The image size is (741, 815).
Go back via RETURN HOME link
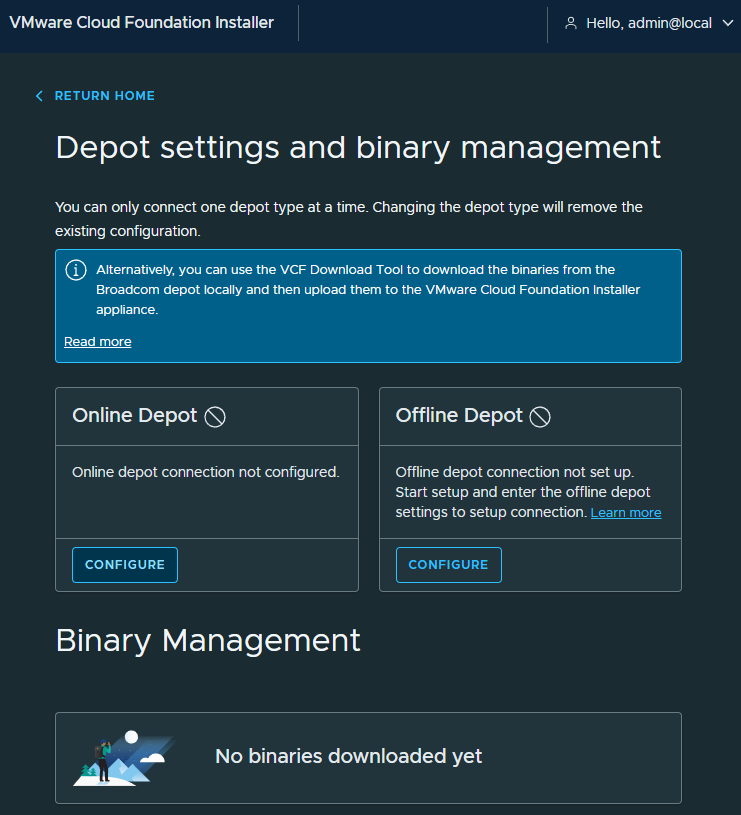pyautogui.click(x=104, y=96)
